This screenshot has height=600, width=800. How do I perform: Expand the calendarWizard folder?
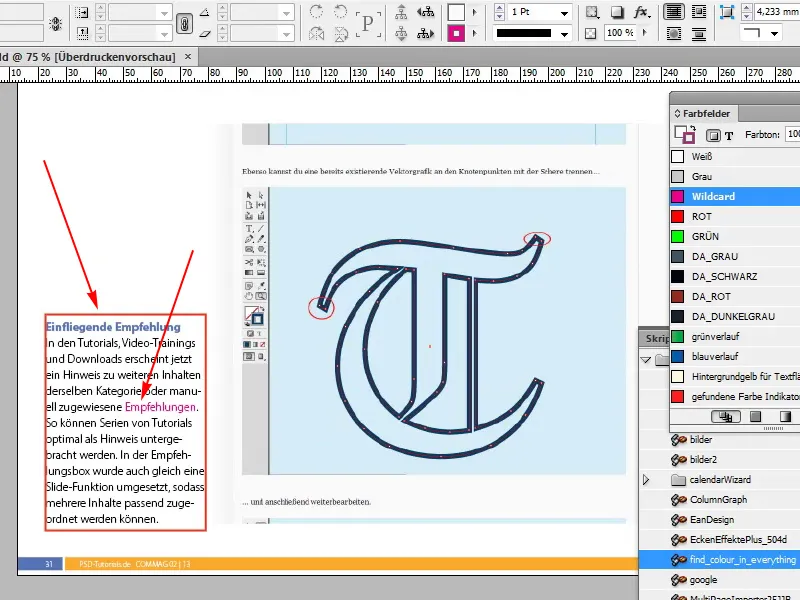coord(646,480)
